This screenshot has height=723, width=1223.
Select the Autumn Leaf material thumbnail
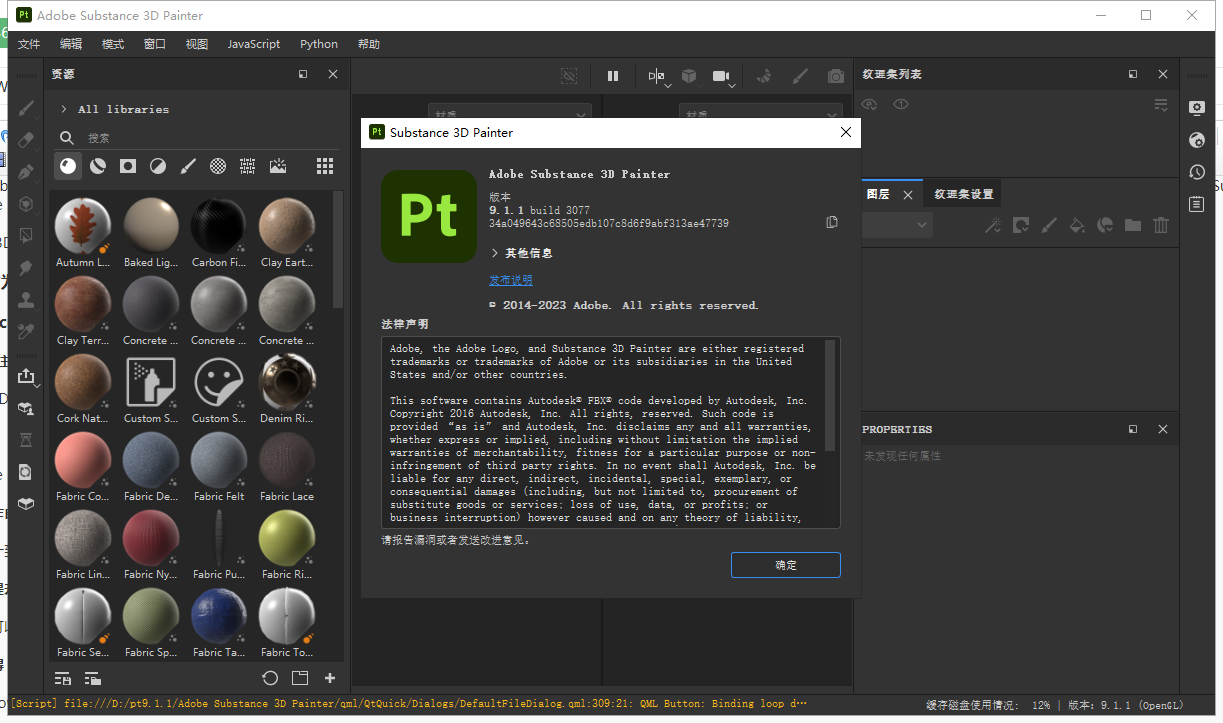pyautogui.click(x=82, y=225)
